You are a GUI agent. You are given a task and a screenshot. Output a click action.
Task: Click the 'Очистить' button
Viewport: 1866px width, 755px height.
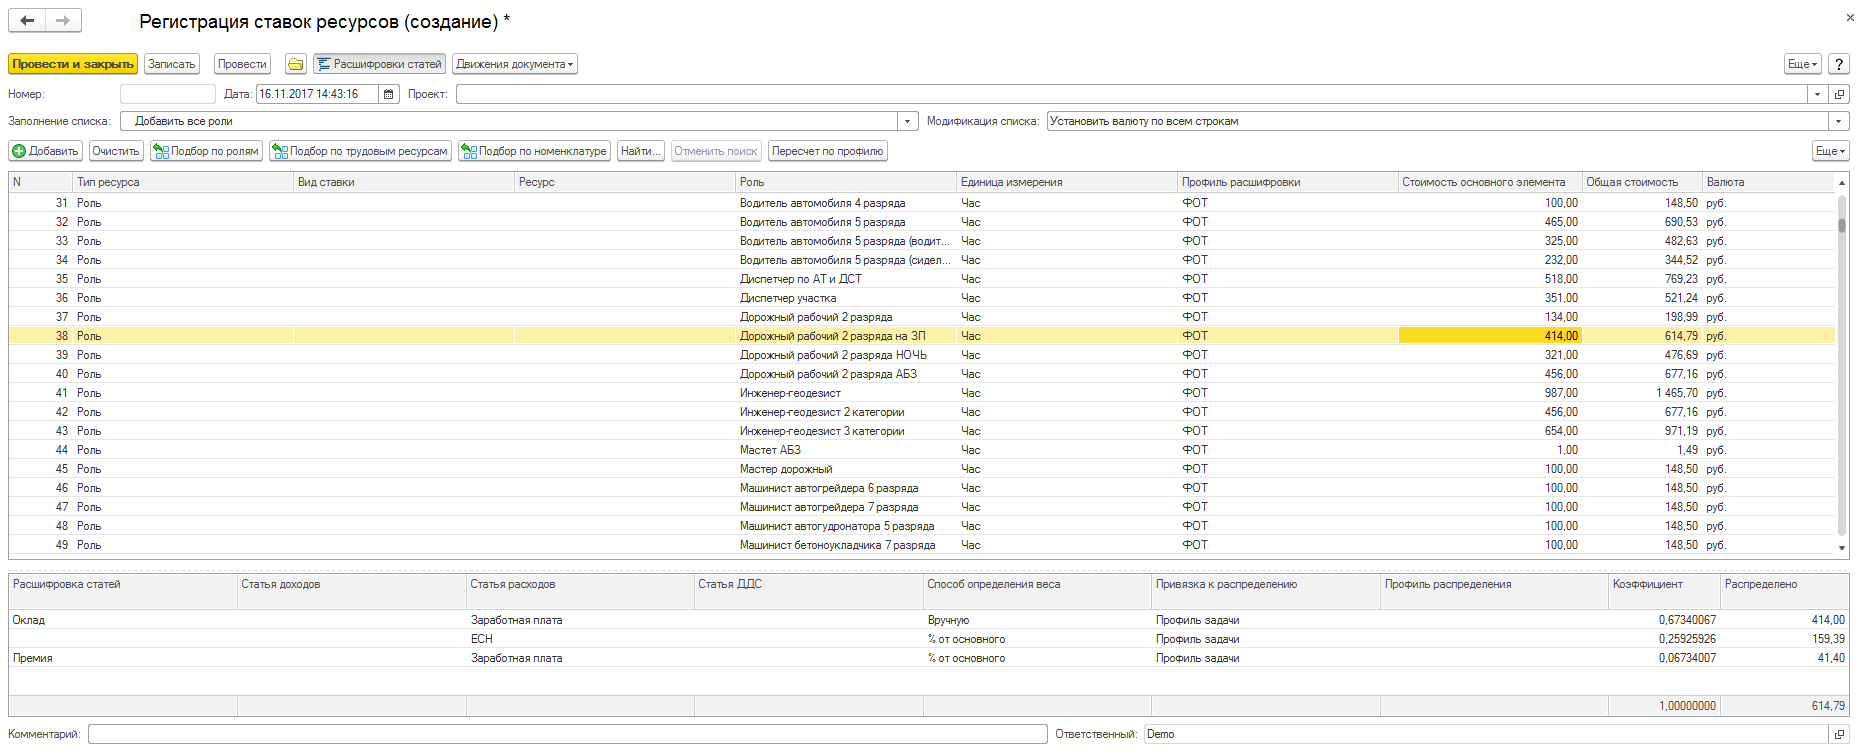coord(116,151)
